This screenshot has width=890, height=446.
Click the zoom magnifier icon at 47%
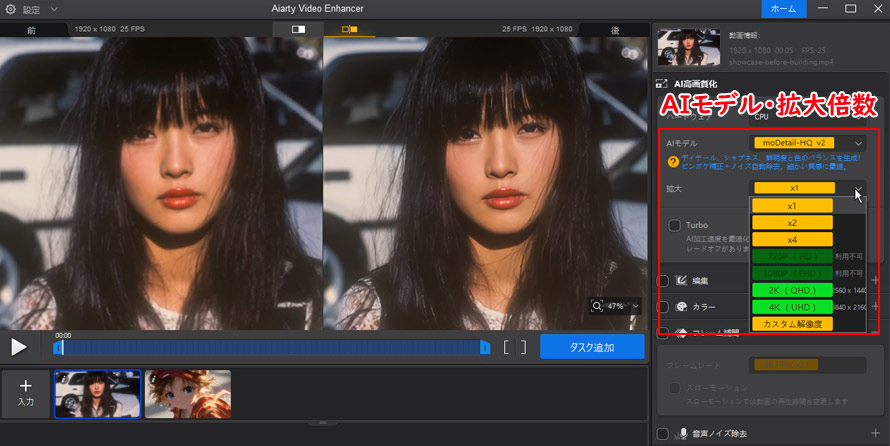[597, 306]
